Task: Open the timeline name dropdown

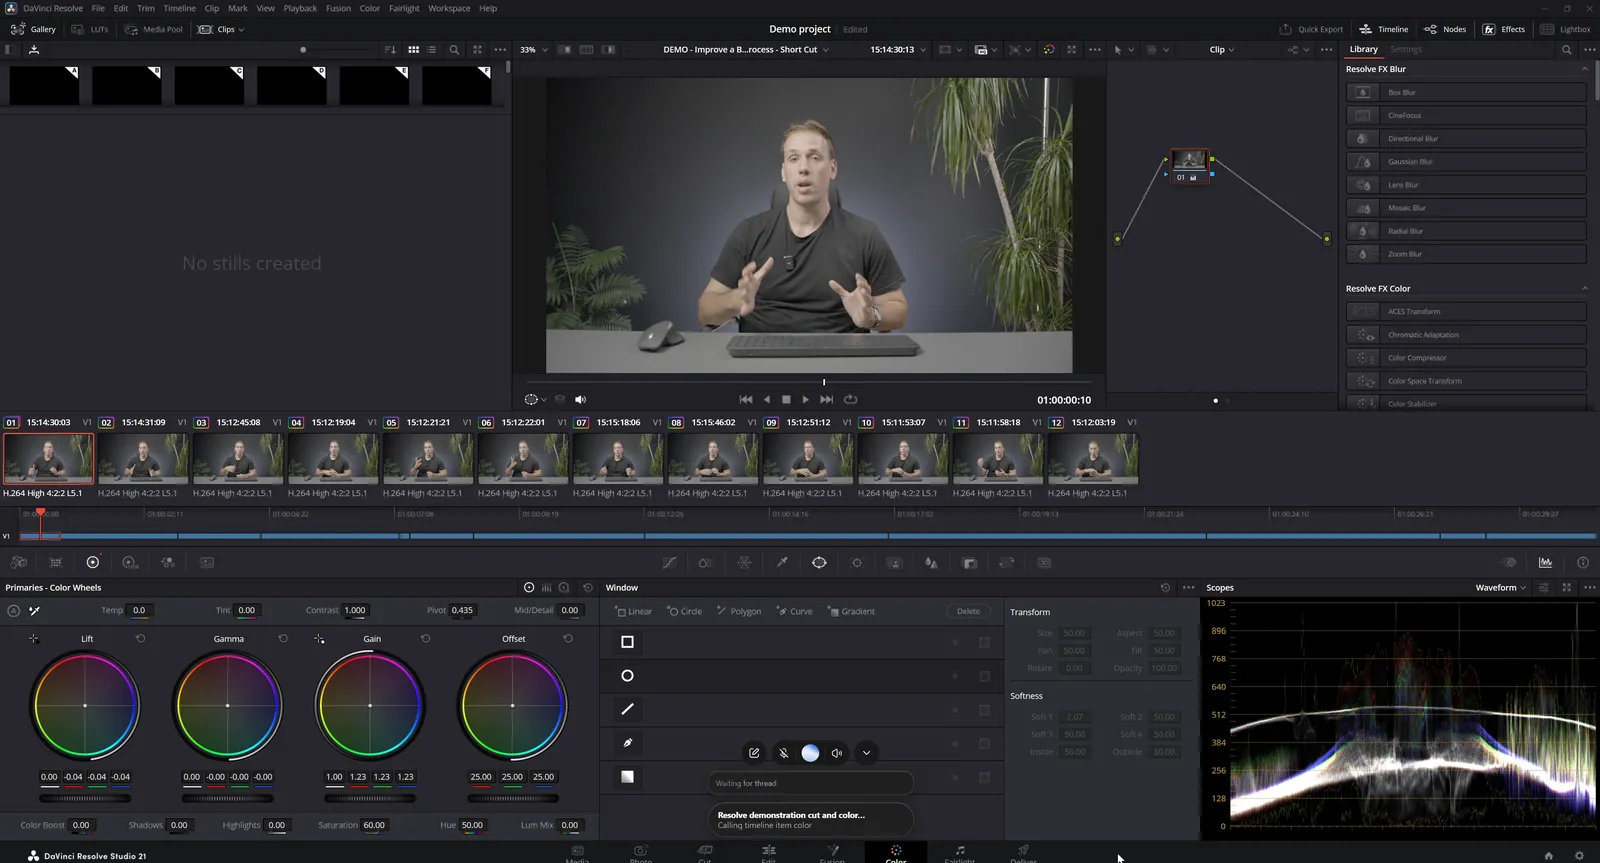Action: pos(746,49)
